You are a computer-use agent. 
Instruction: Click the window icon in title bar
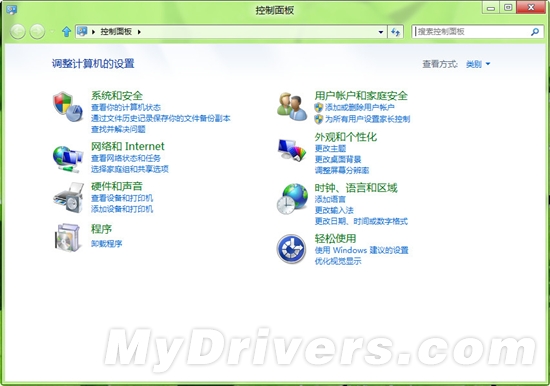click(12, 9)
